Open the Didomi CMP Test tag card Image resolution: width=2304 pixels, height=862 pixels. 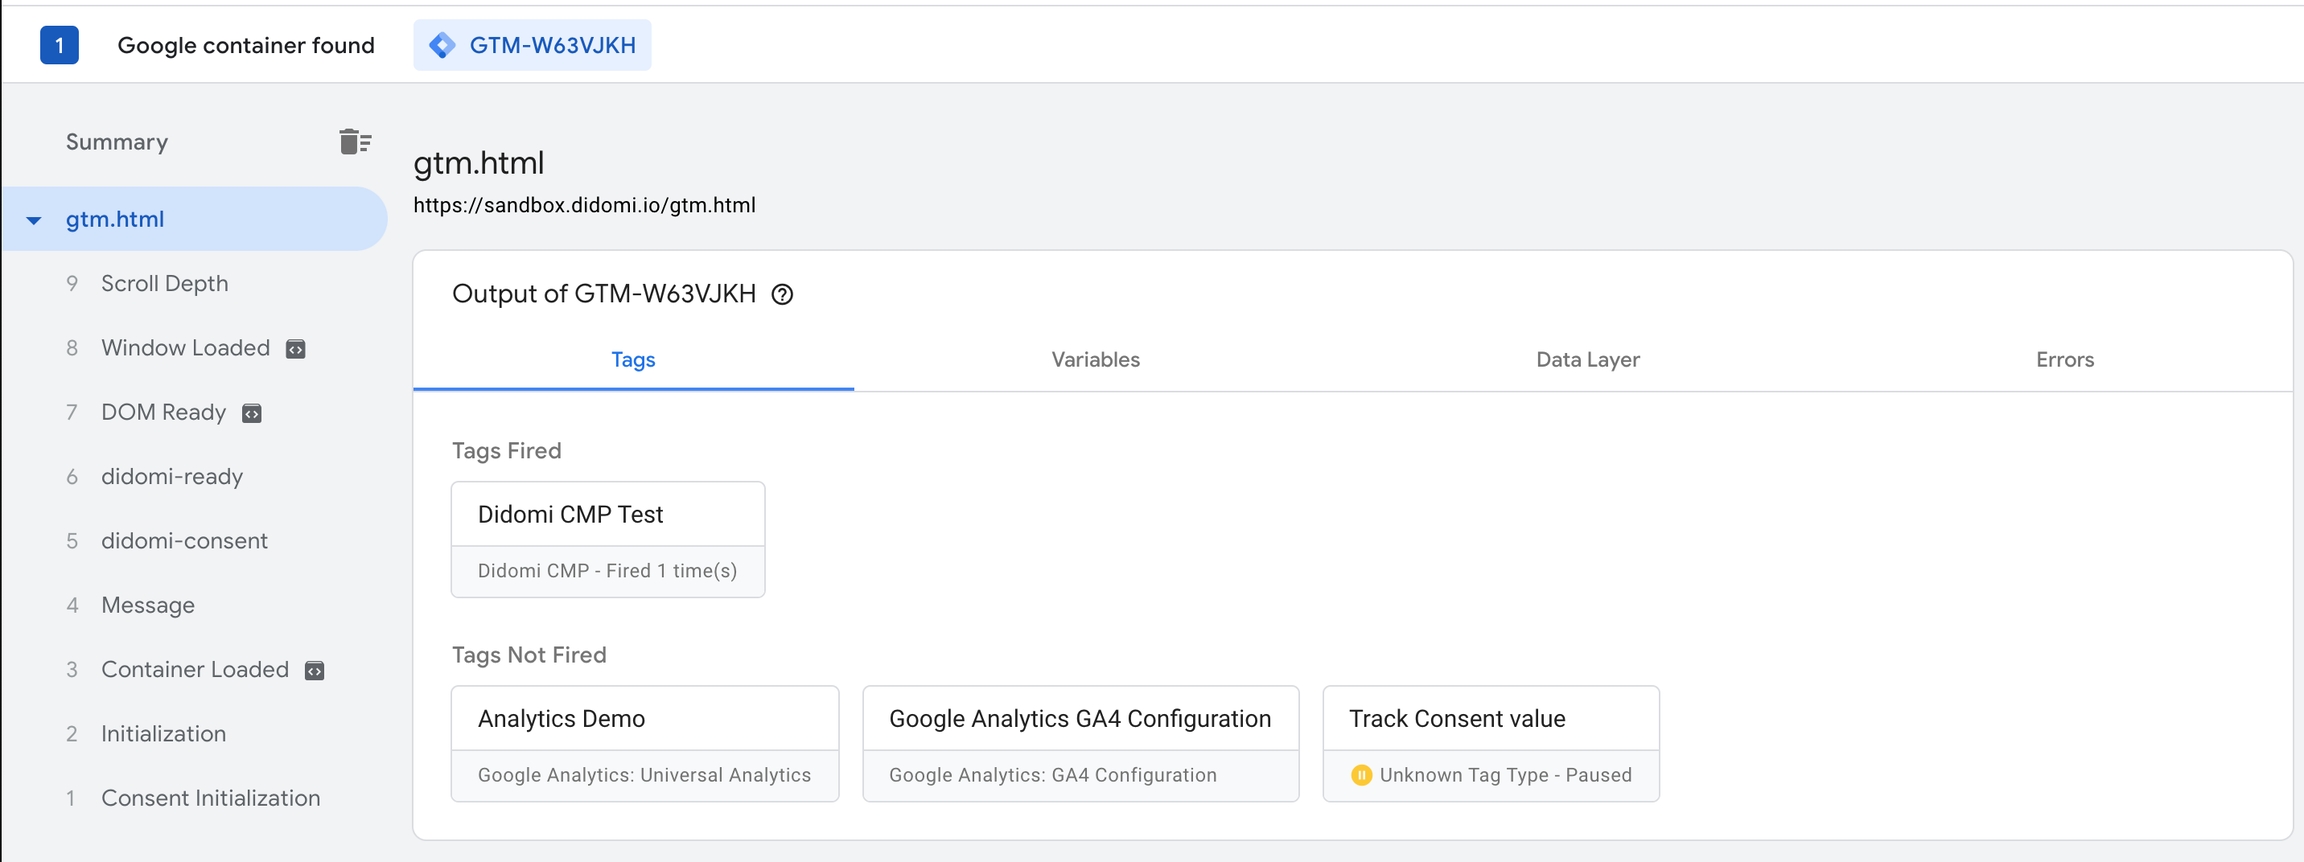608,540
